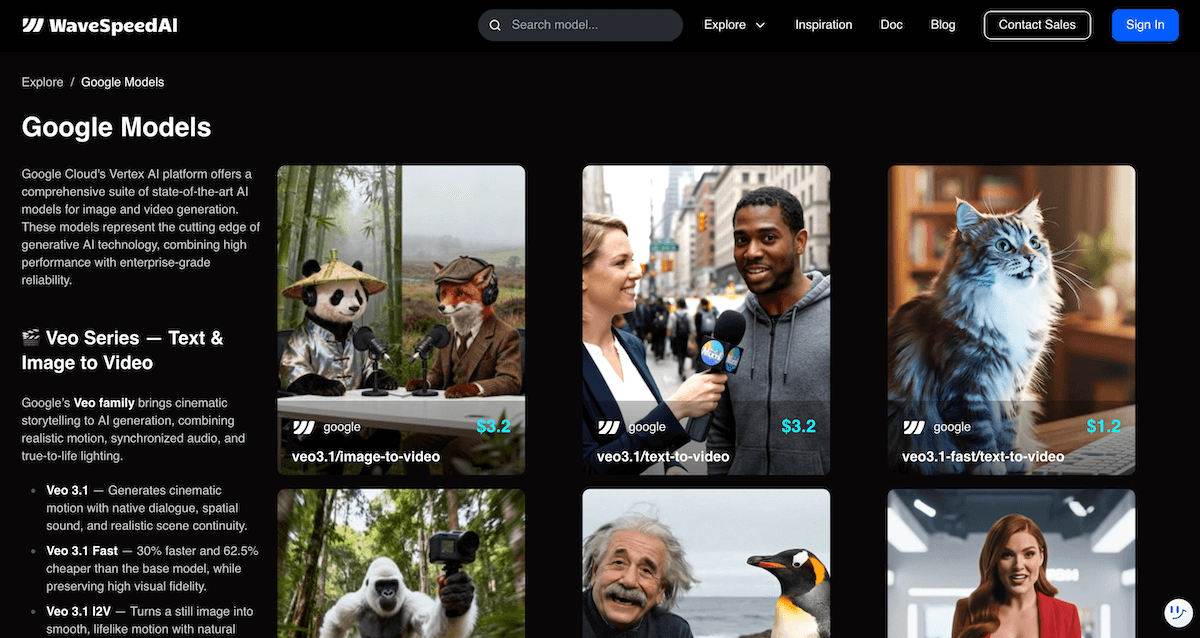This screenshot has height=638, width=1200.
Task: Go to the Blog page
Action: (943, 25)
